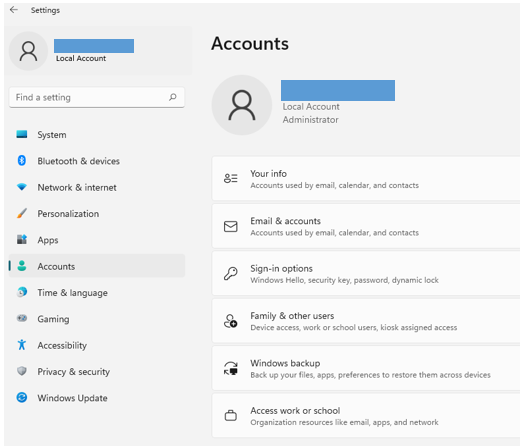Open Access work or school
Screen dimensions: 526x446
[x=366, y=415]
